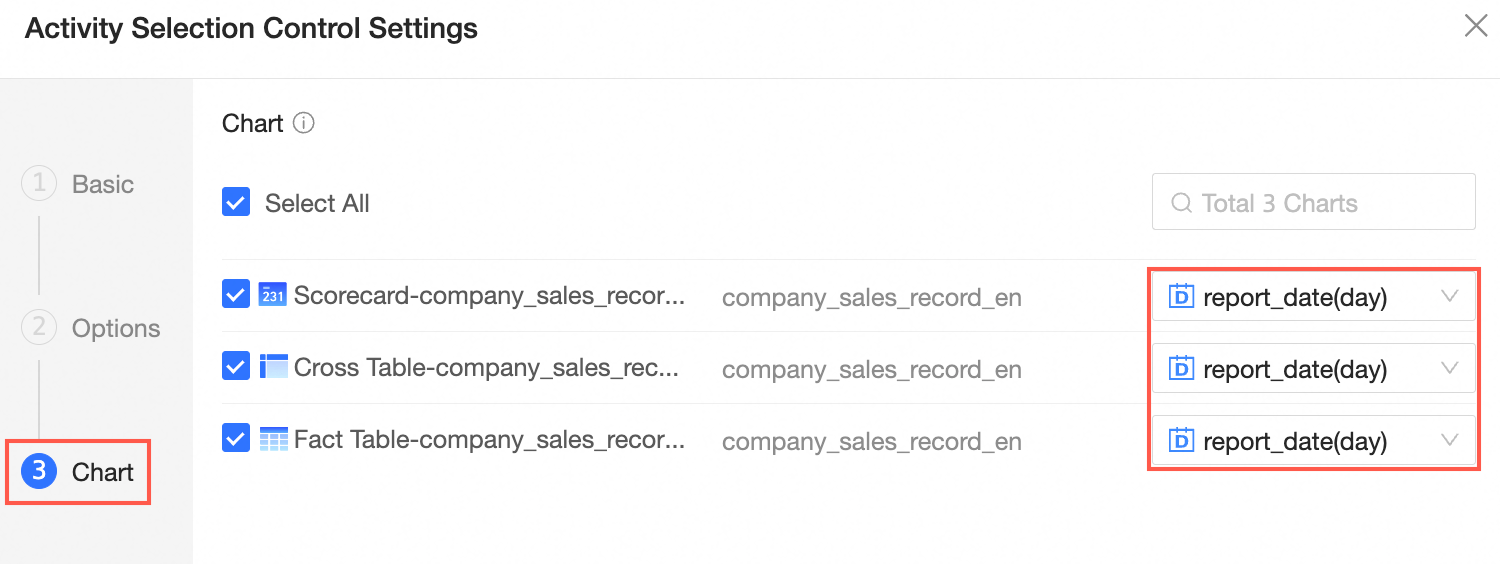Expand the Scorecard report_date dropdown arrow
Screen dimensions: 1500x564
coord(1449,297)
